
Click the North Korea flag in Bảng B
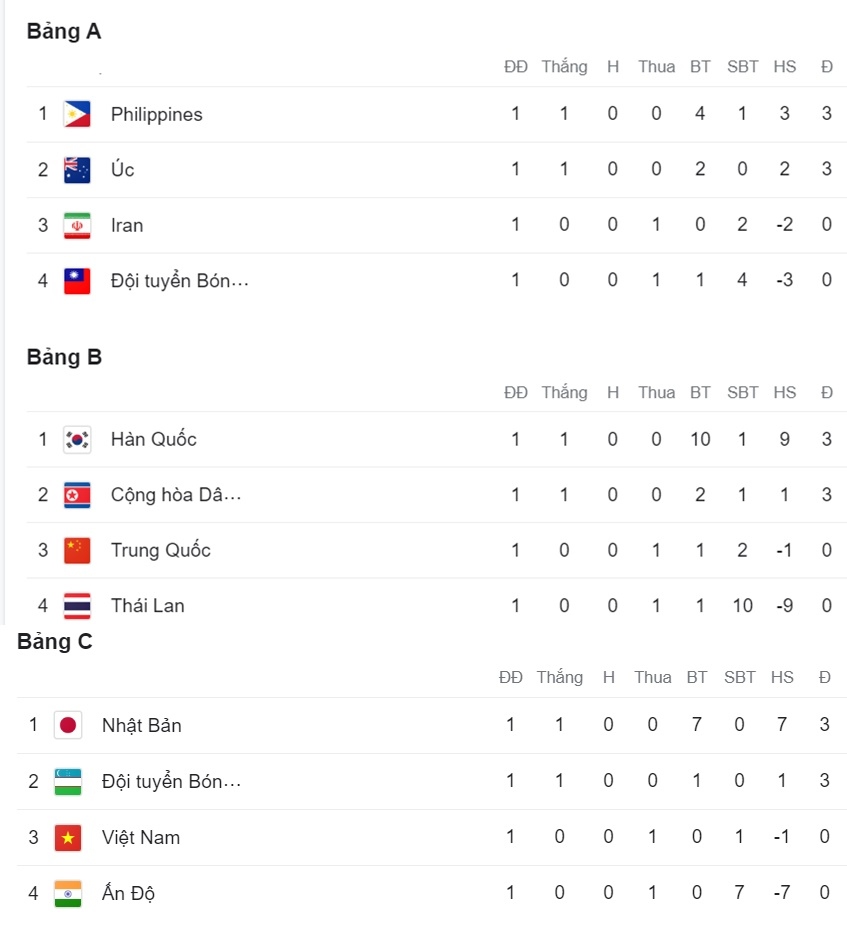77,495
